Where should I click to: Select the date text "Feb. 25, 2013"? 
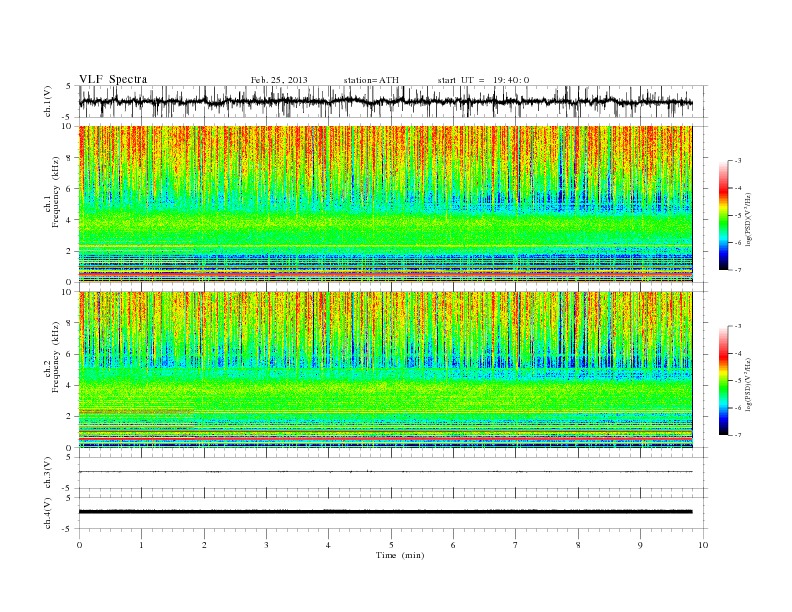click(x=279, y=80)
